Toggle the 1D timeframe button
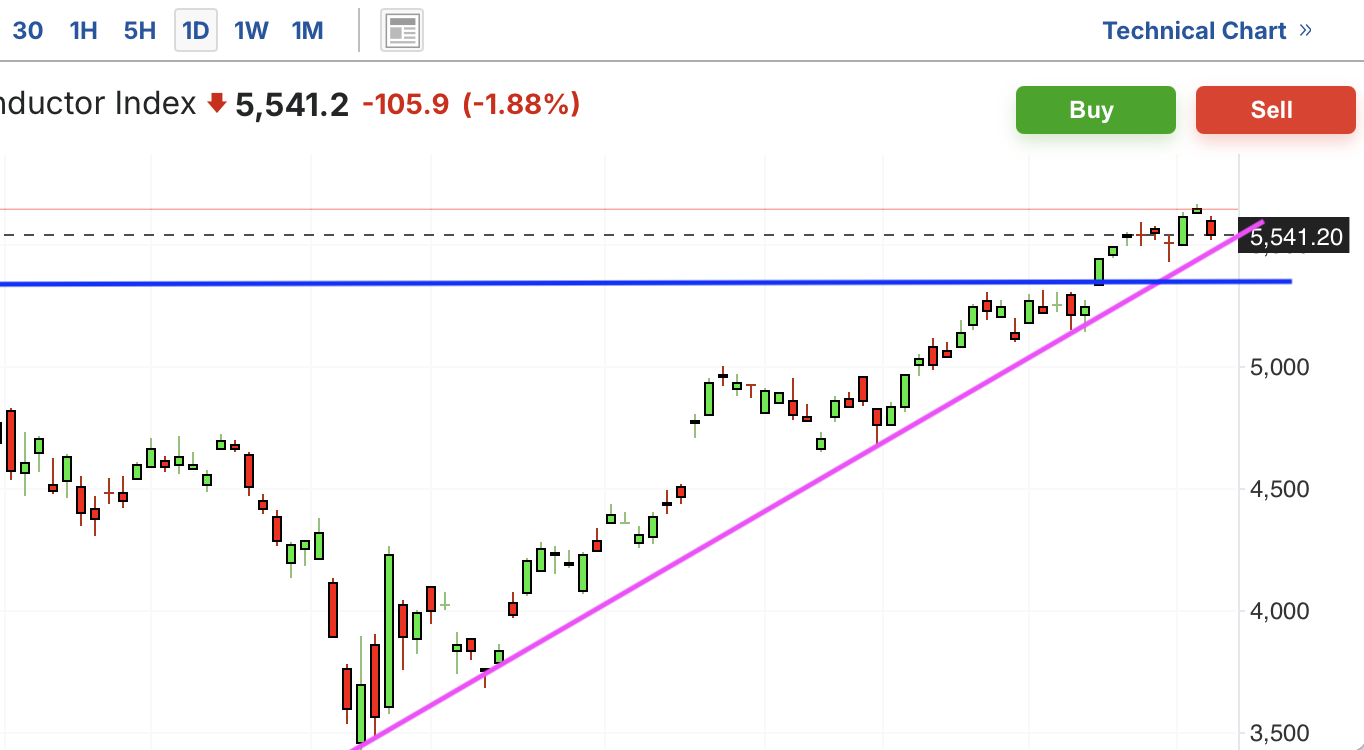 point(196,31)
